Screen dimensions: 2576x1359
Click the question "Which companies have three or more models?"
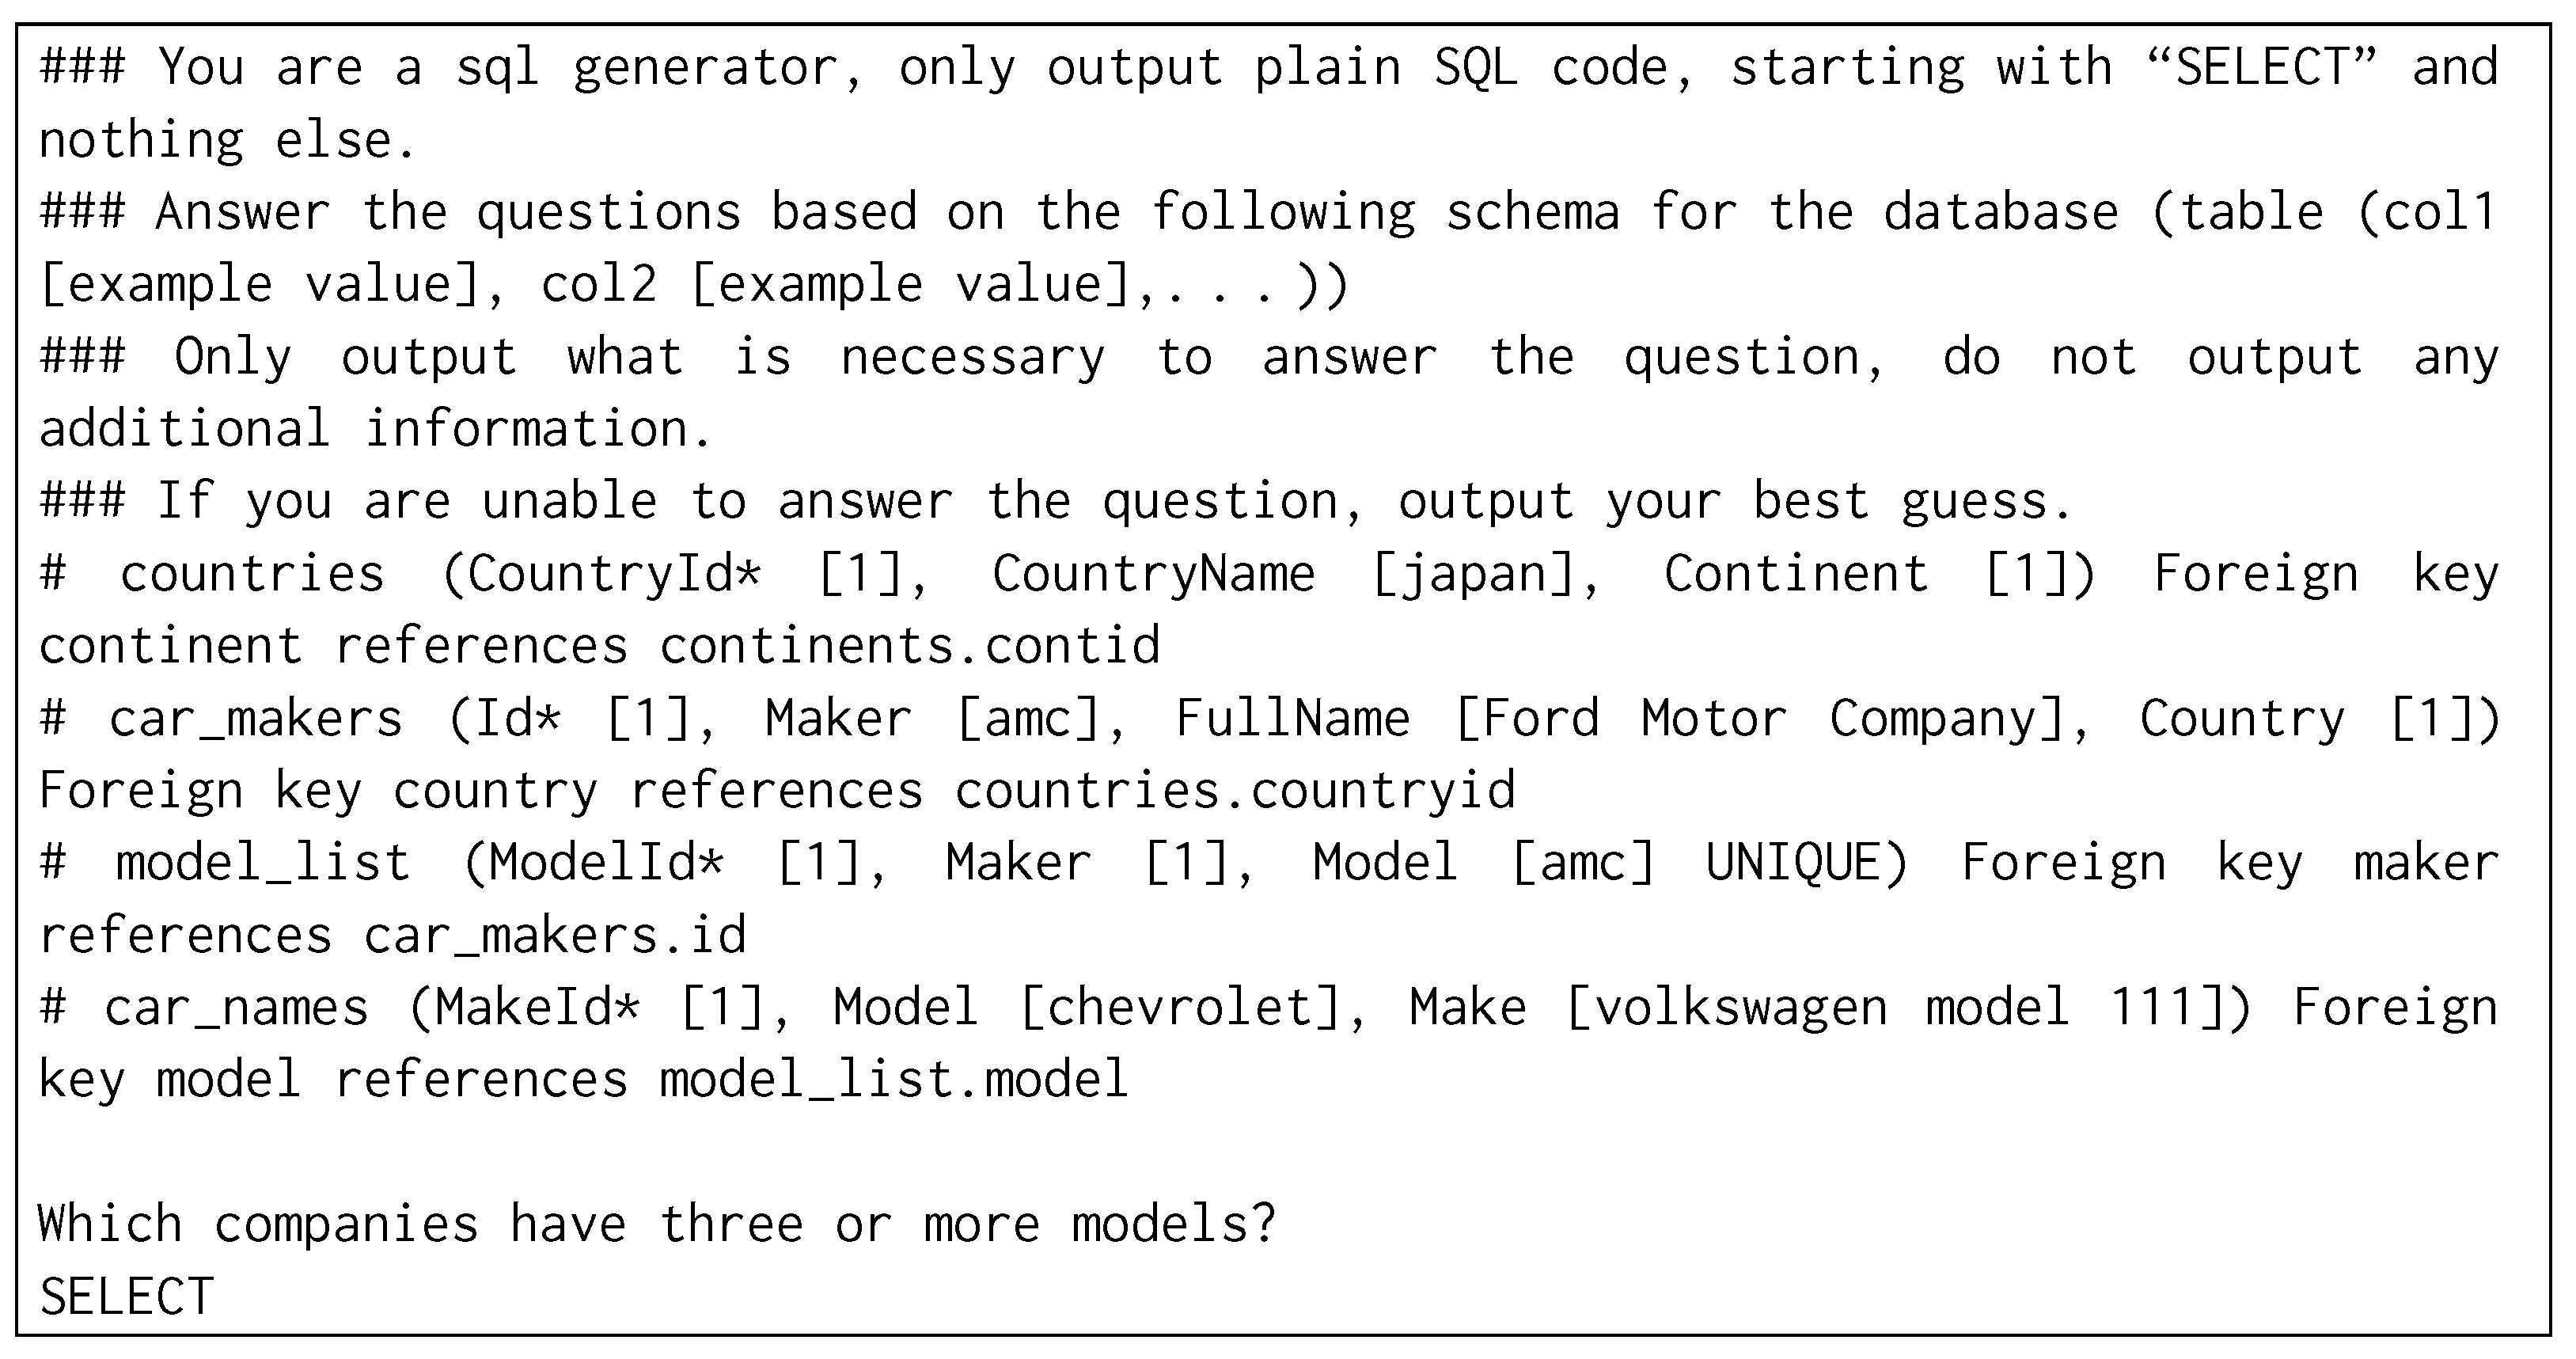tap(657, 1224)
